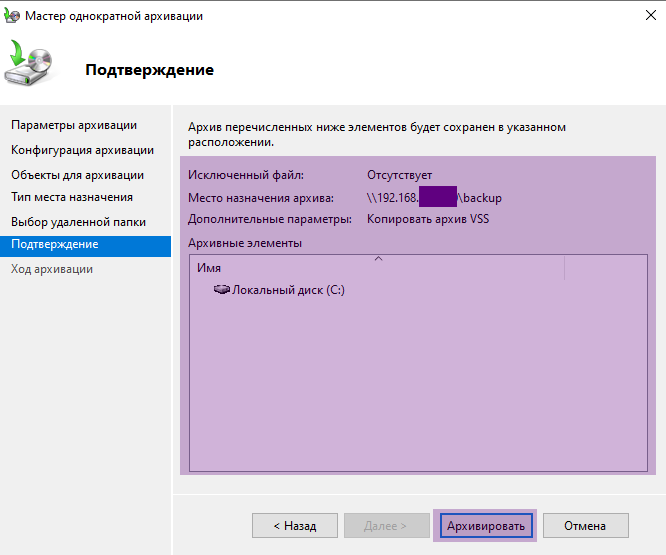Screen dimensions: 666x555
Task: Switch to Выбор удаленной папки step
Action: point(78,222)
